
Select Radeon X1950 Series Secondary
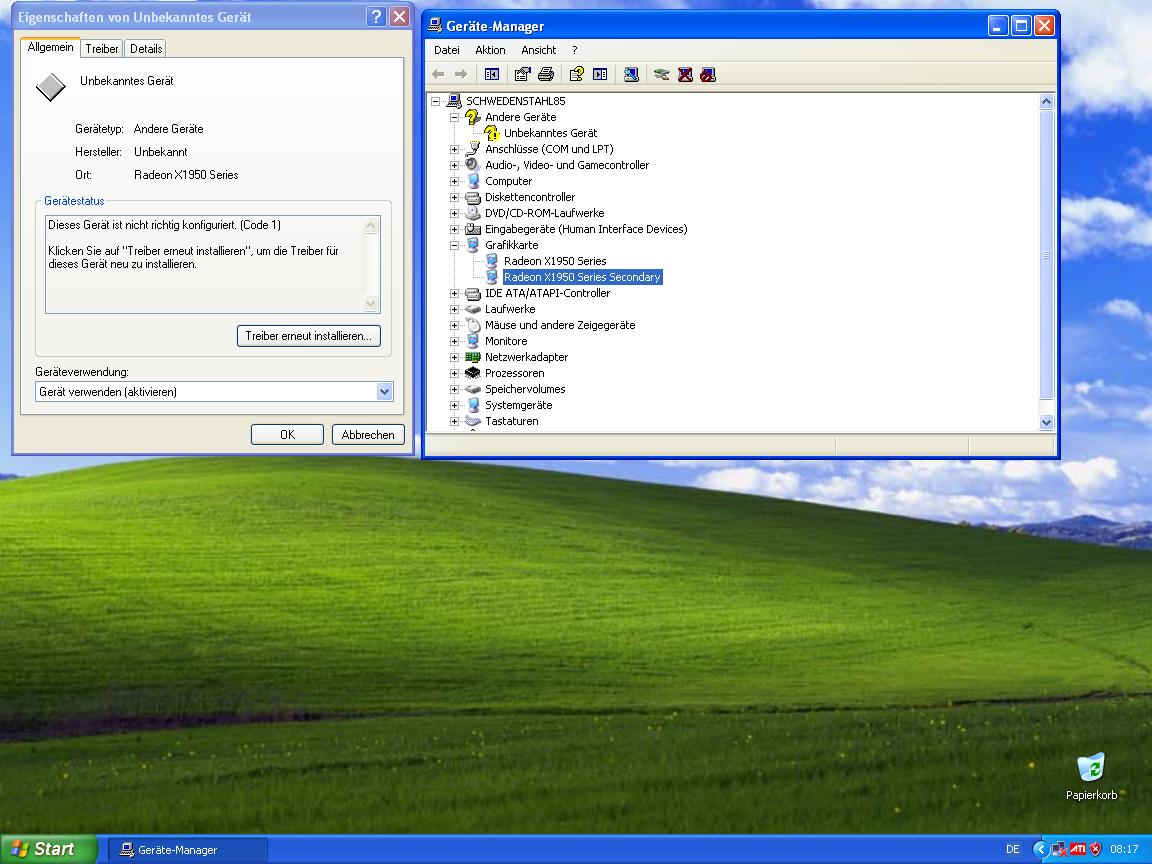tap(582, 277)
